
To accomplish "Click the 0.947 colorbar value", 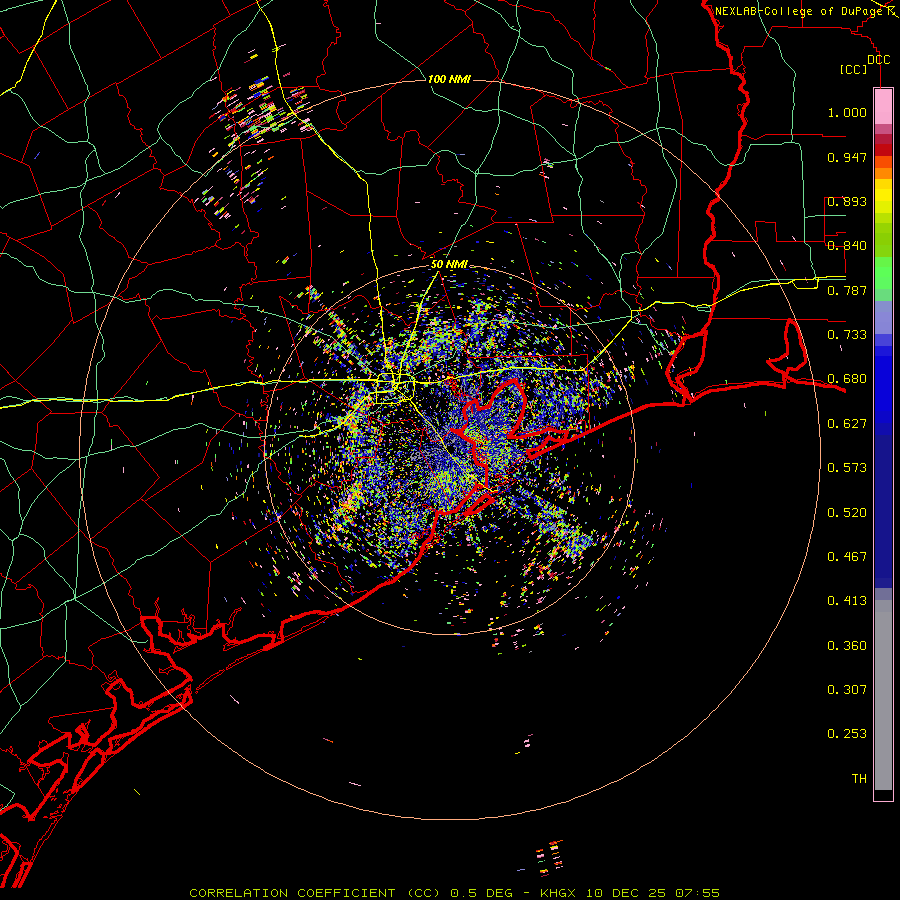I will point(847,157).
